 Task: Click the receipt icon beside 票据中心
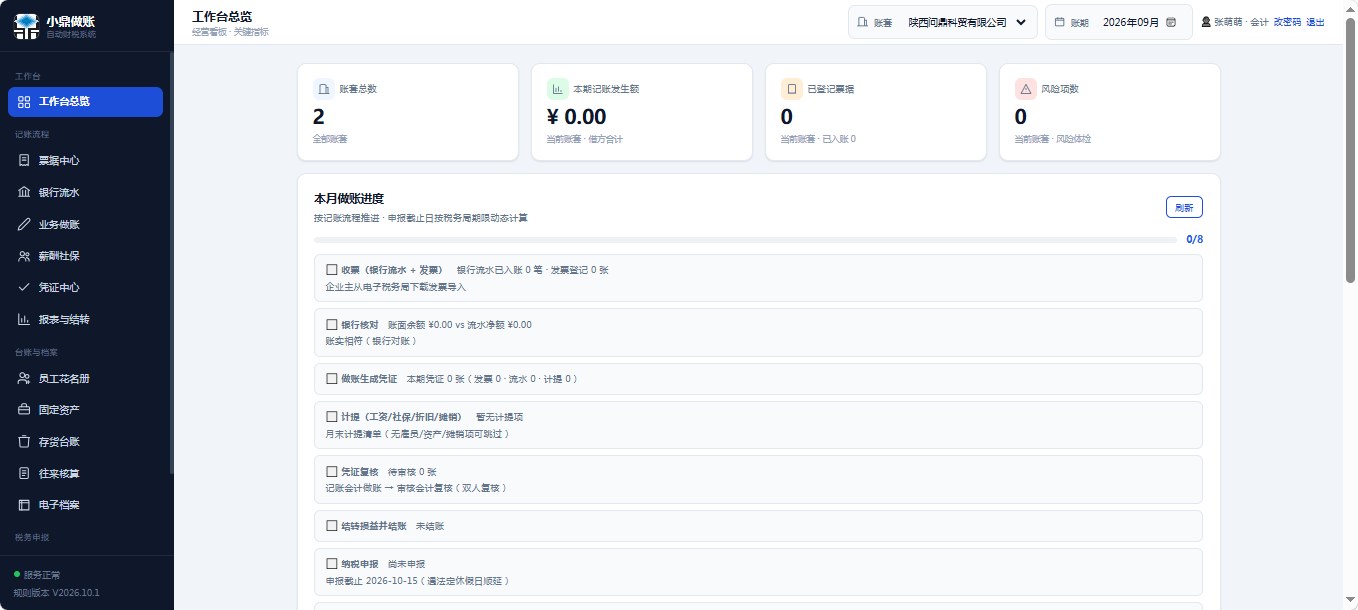click(24, 160)
